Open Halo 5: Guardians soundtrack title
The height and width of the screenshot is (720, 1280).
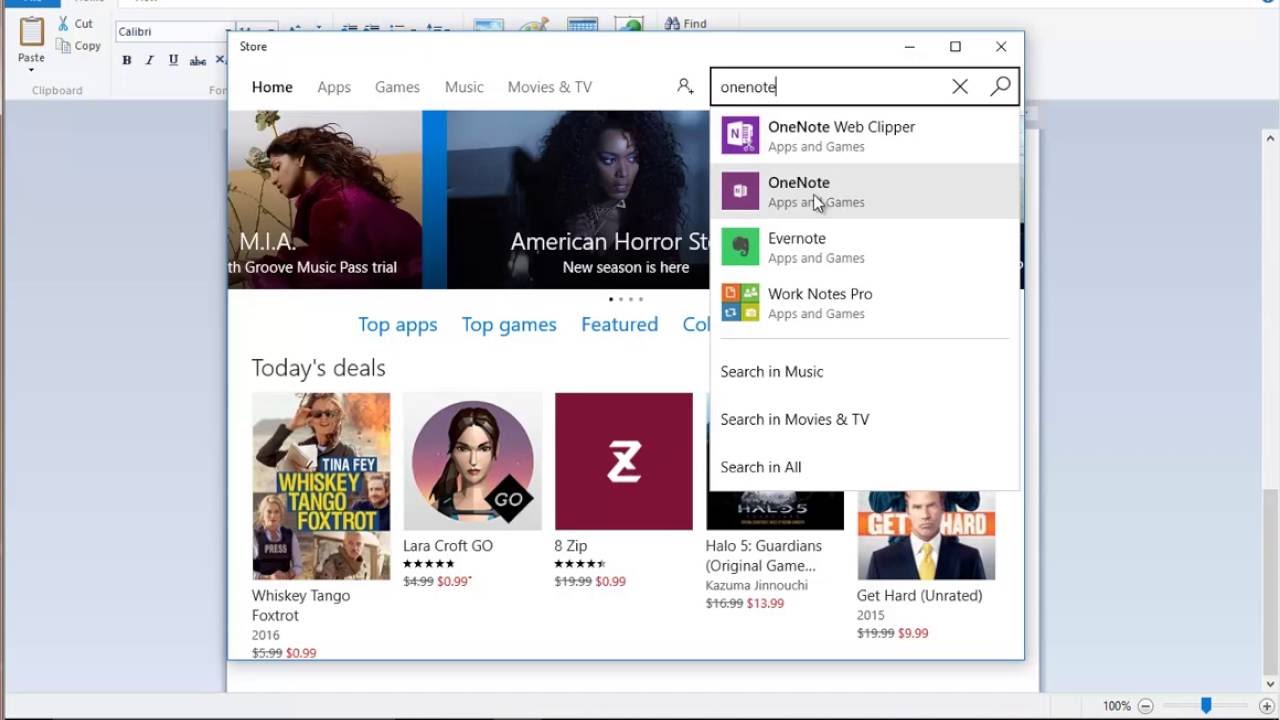click(764, 555)
